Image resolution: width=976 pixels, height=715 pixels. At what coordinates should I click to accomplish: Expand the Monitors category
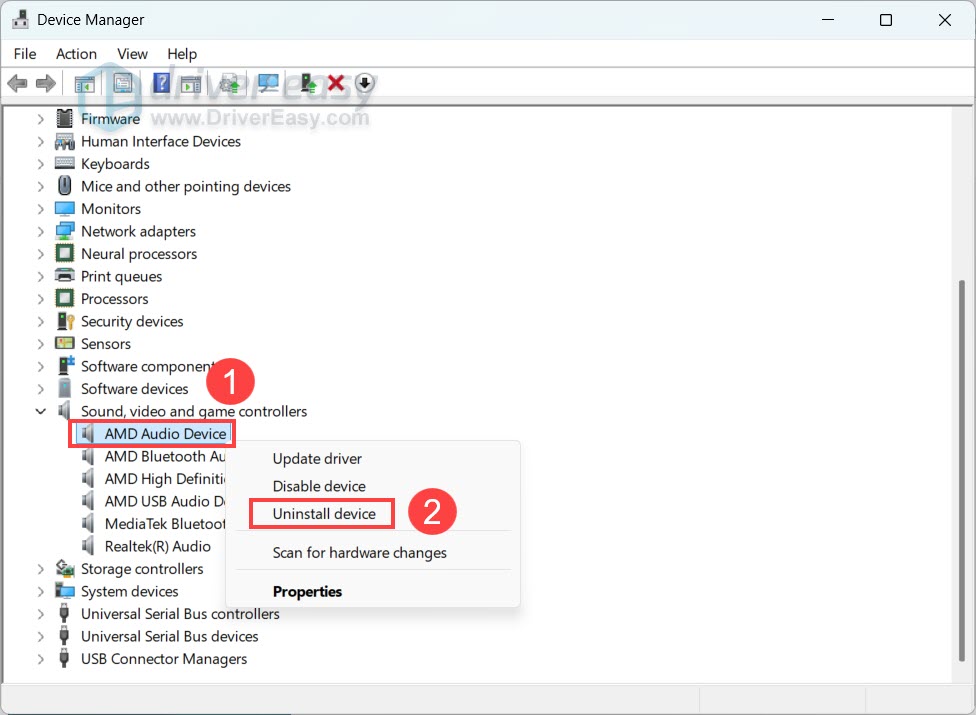pos(40,208)
